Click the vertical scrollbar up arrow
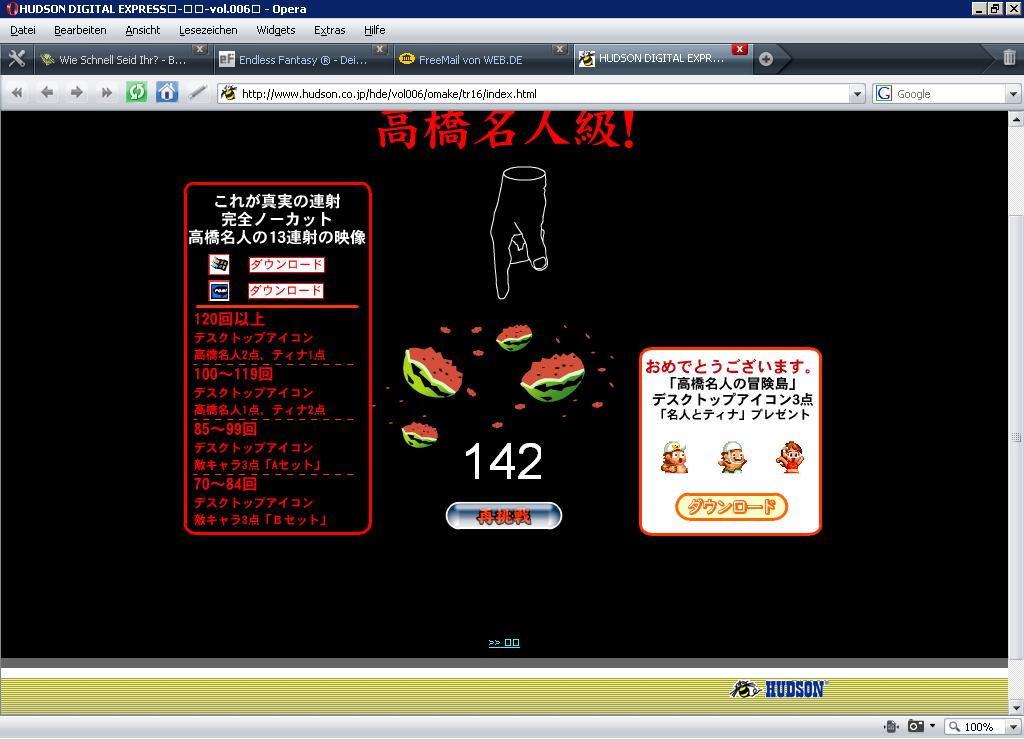 pyautogui.click(x=1016, y=119)
